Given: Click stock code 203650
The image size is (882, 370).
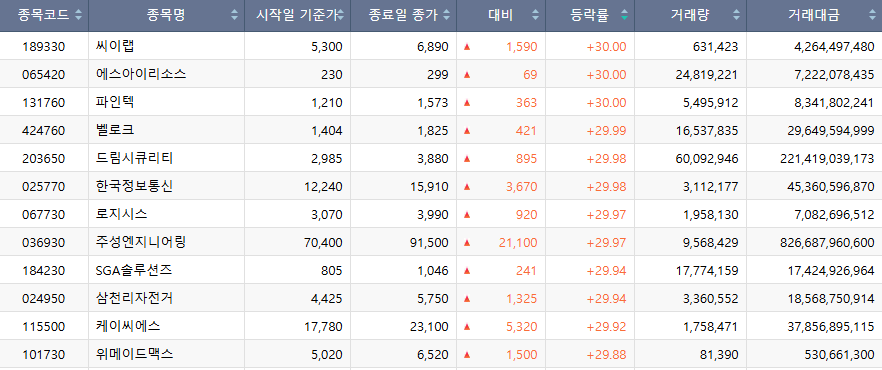Looking at the screenshot, I should click(x=44, y=159).
